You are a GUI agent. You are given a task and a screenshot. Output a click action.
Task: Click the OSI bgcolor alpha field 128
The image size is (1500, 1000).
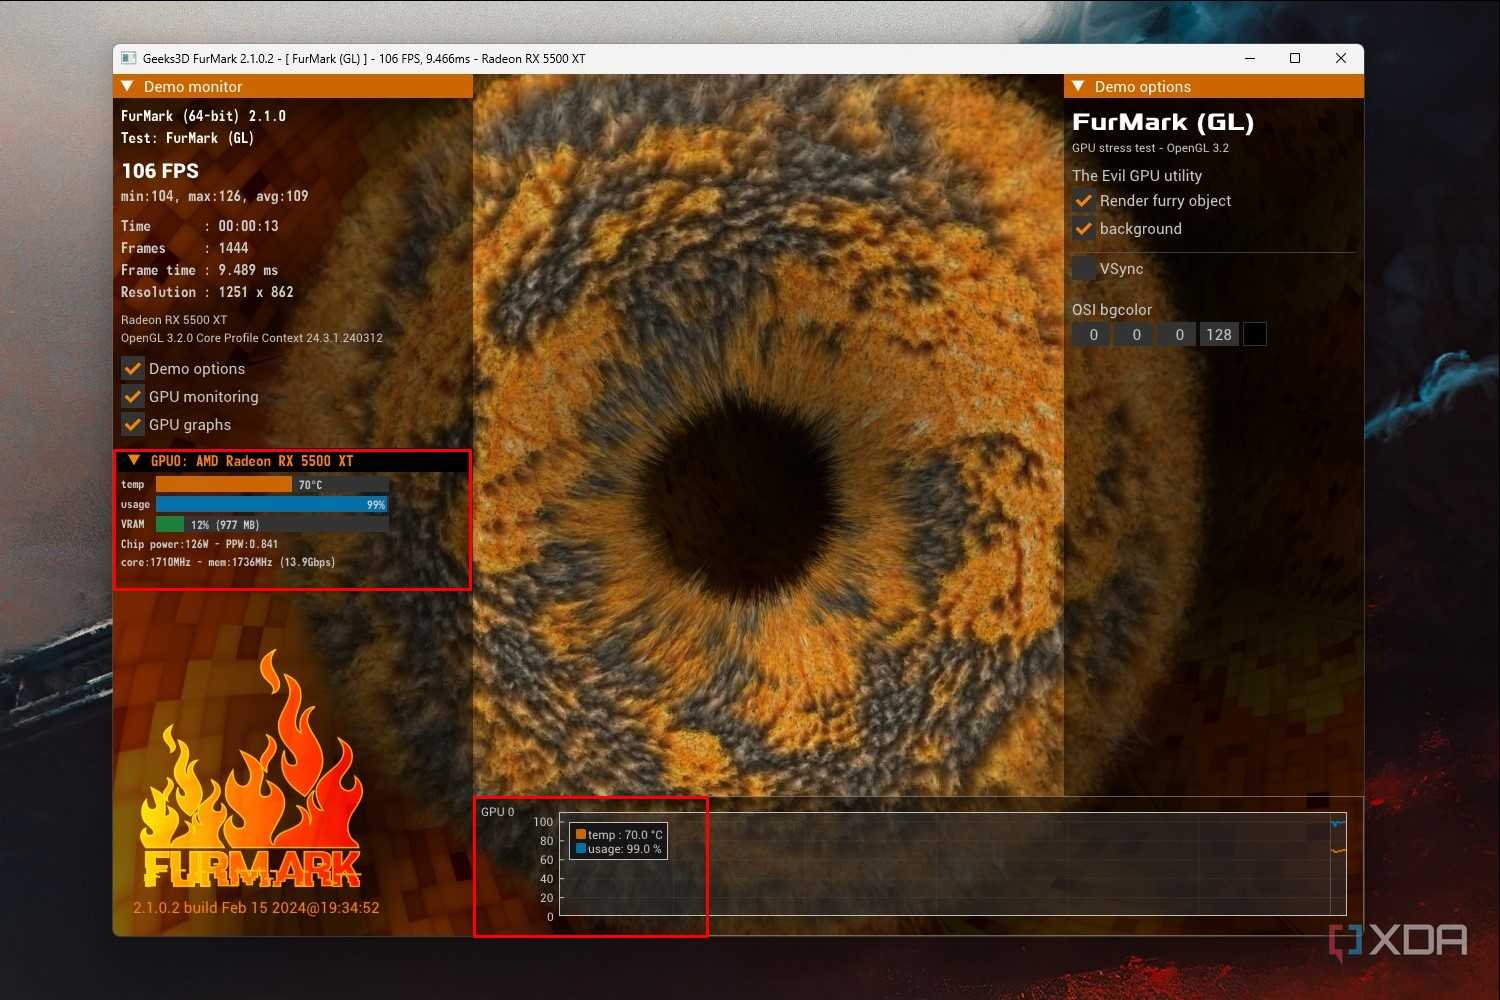point(1219,334)
